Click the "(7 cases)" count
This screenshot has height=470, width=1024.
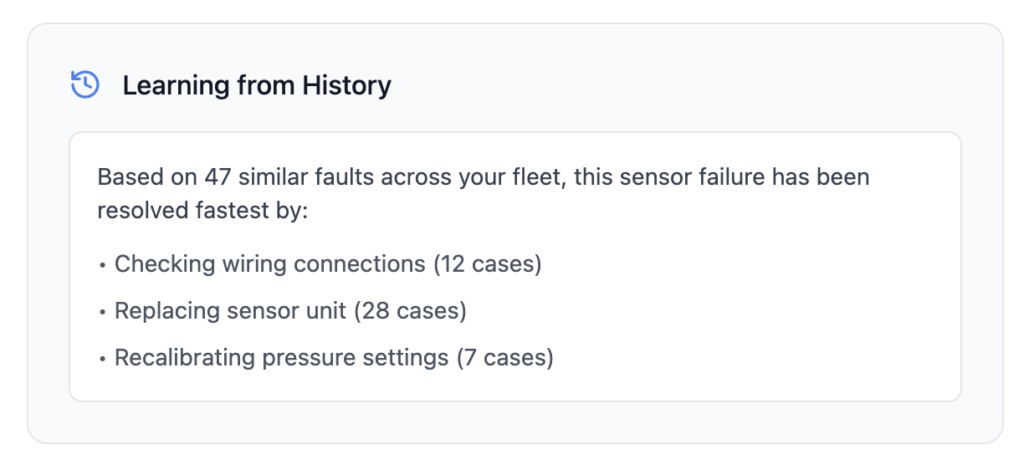tap(504, 357)
